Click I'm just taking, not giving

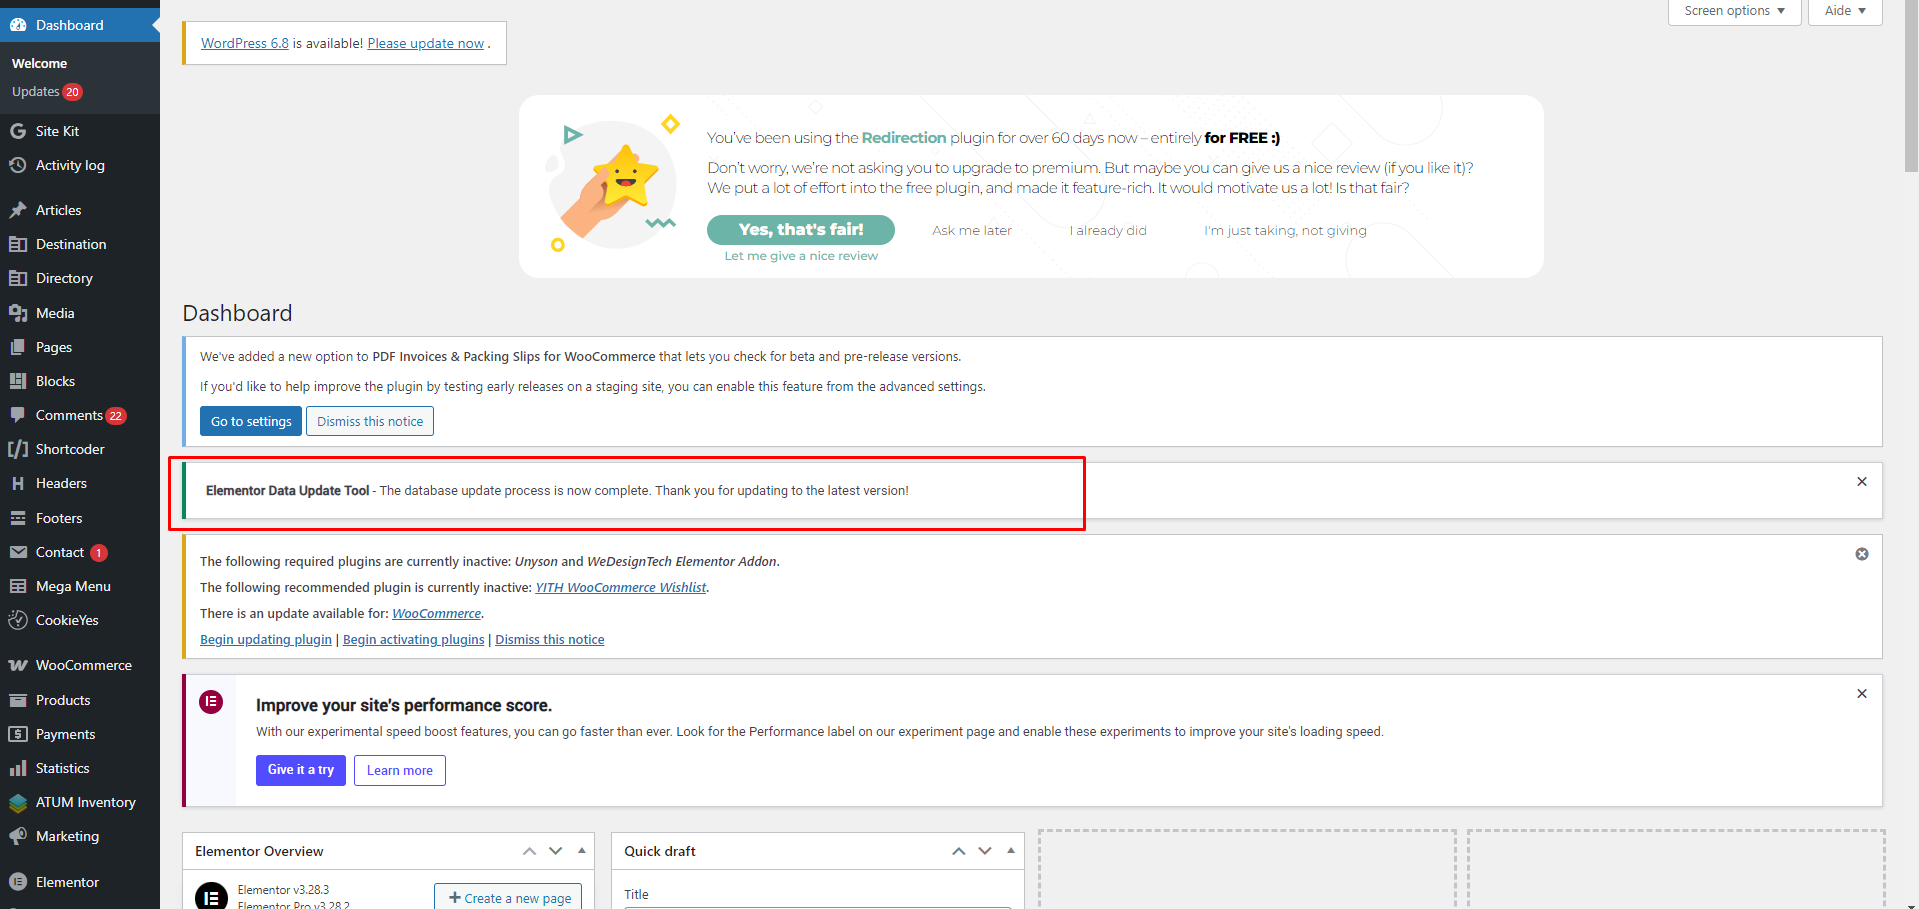(x=1285, y=230)
